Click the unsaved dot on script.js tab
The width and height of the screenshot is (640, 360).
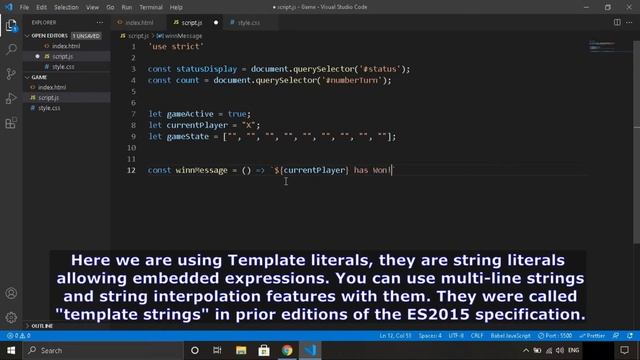[x=216, y=22]
